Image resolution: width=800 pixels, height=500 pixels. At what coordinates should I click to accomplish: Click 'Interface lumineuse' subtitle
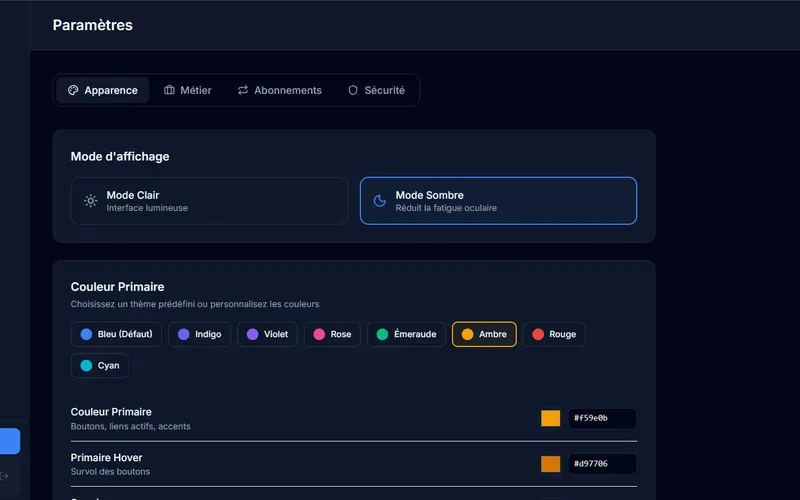coord(147,208)
